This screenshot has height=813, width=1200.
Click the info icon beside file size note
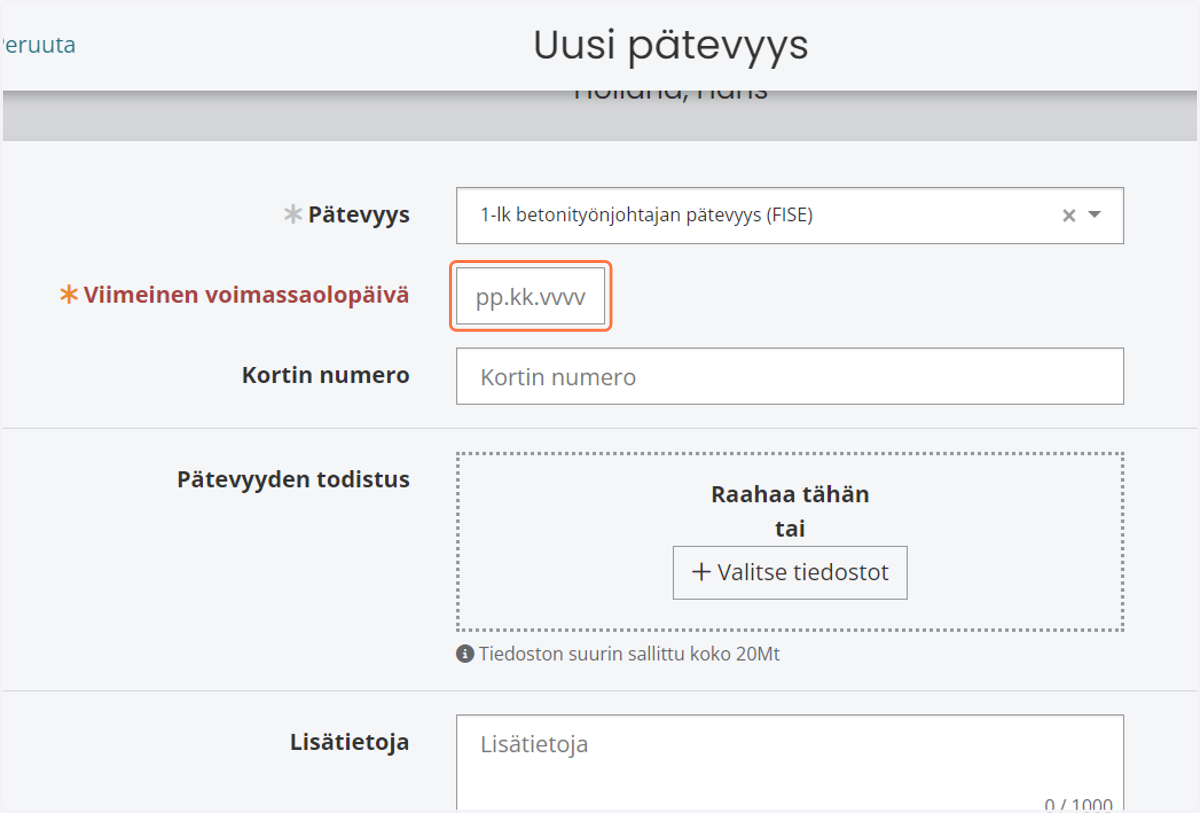pos(464,655)
